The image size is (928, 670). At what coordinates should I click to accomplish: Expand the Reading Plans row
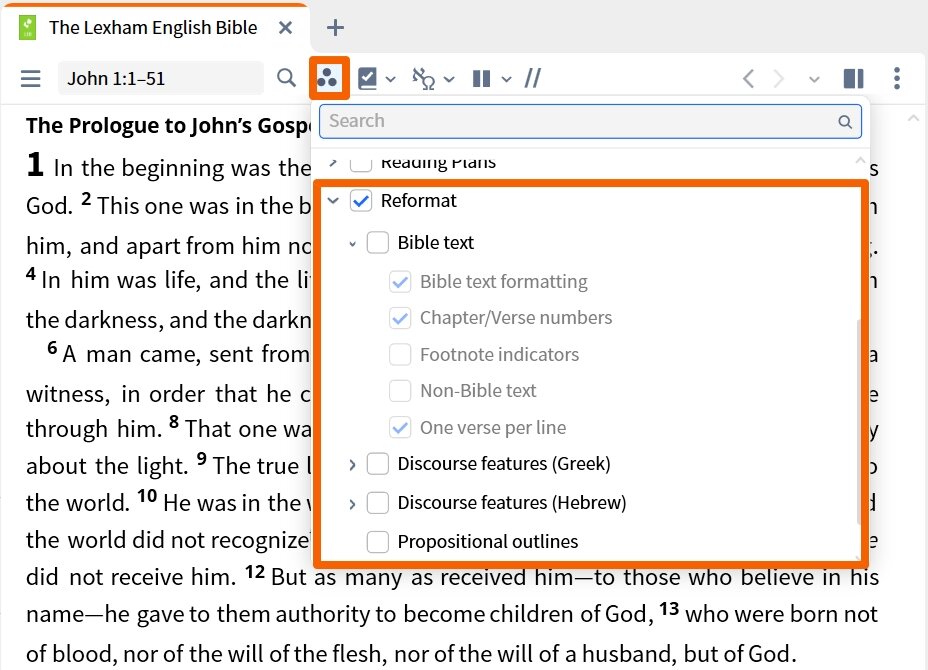pos(333,162)
